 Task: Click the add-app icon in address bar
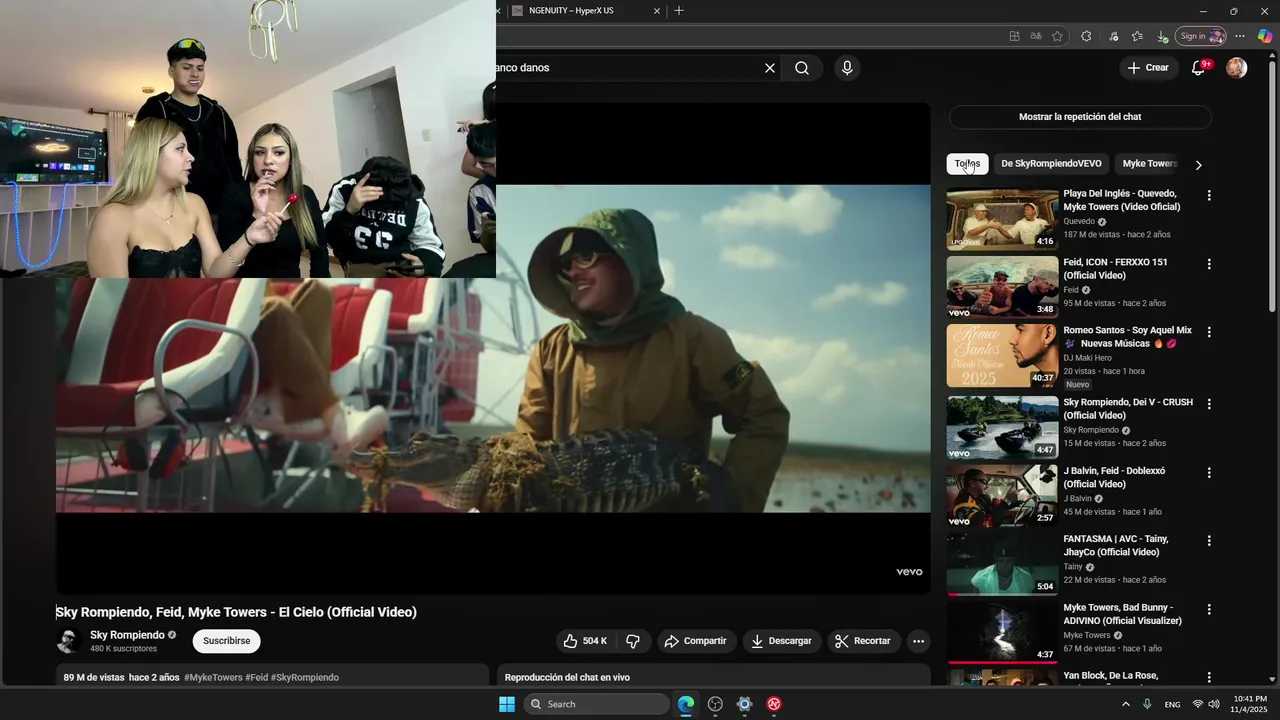coord(1014,36)
